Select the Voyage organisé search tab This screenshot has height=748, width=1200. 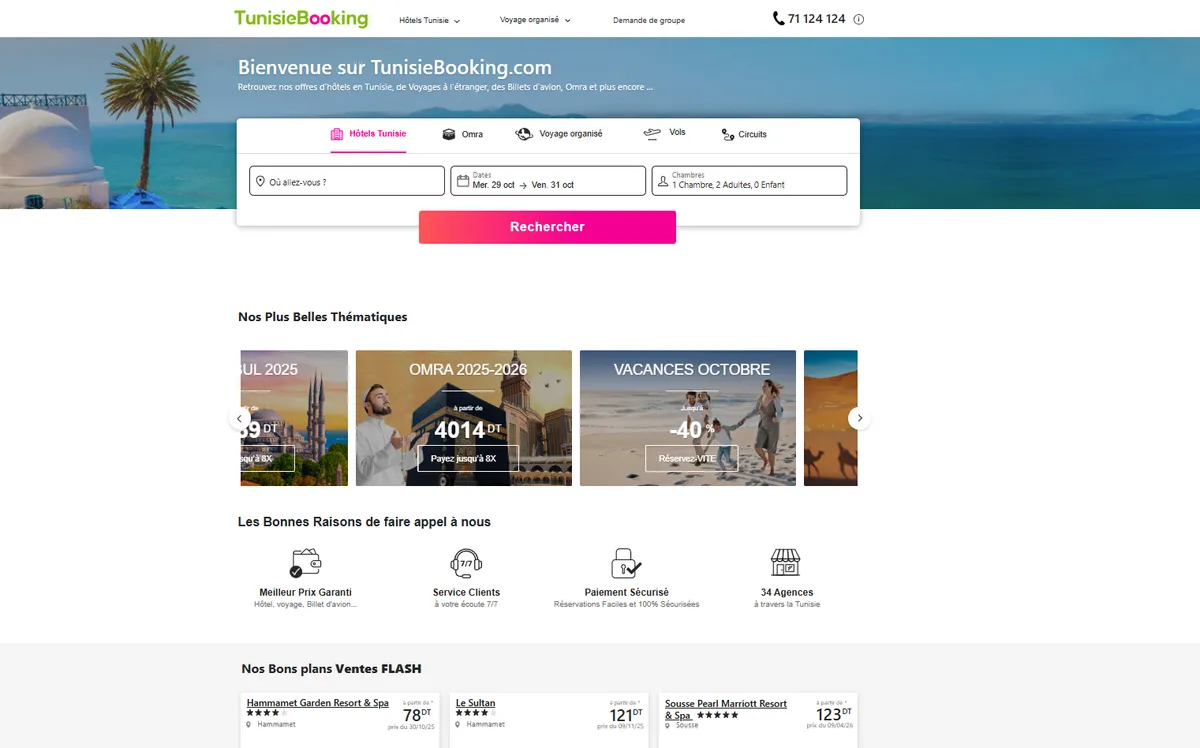tap(559, 134)
